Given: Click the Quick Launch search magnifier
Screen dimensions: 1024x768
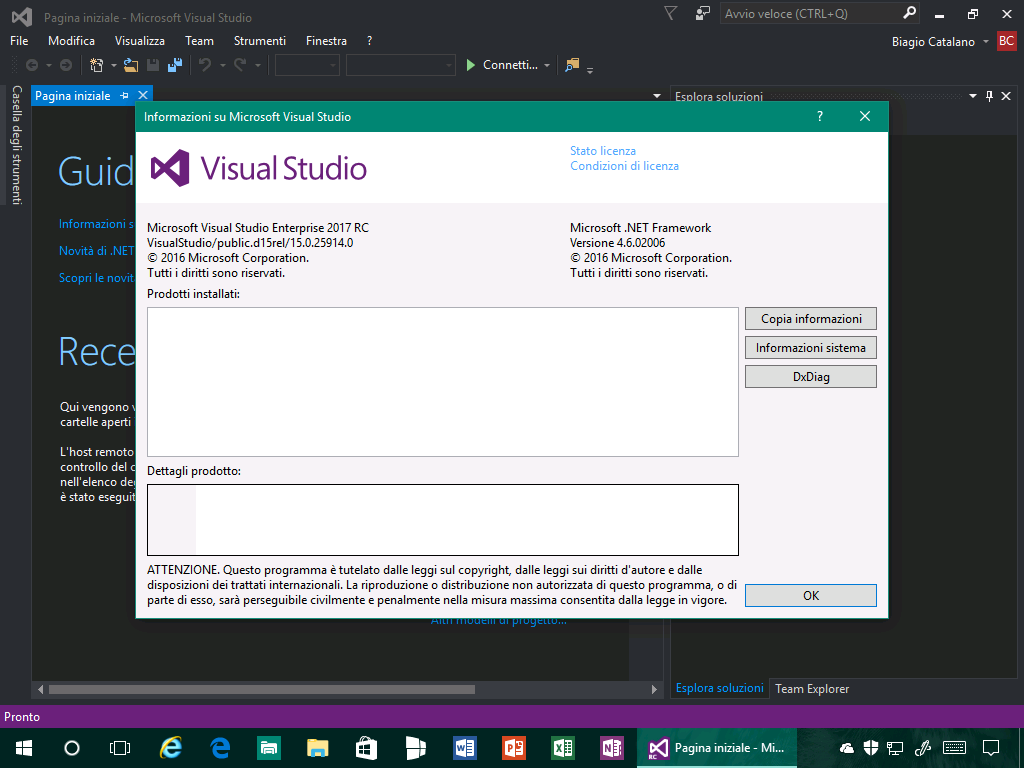Looking at the screenshot, I should [x=909, y=13].
